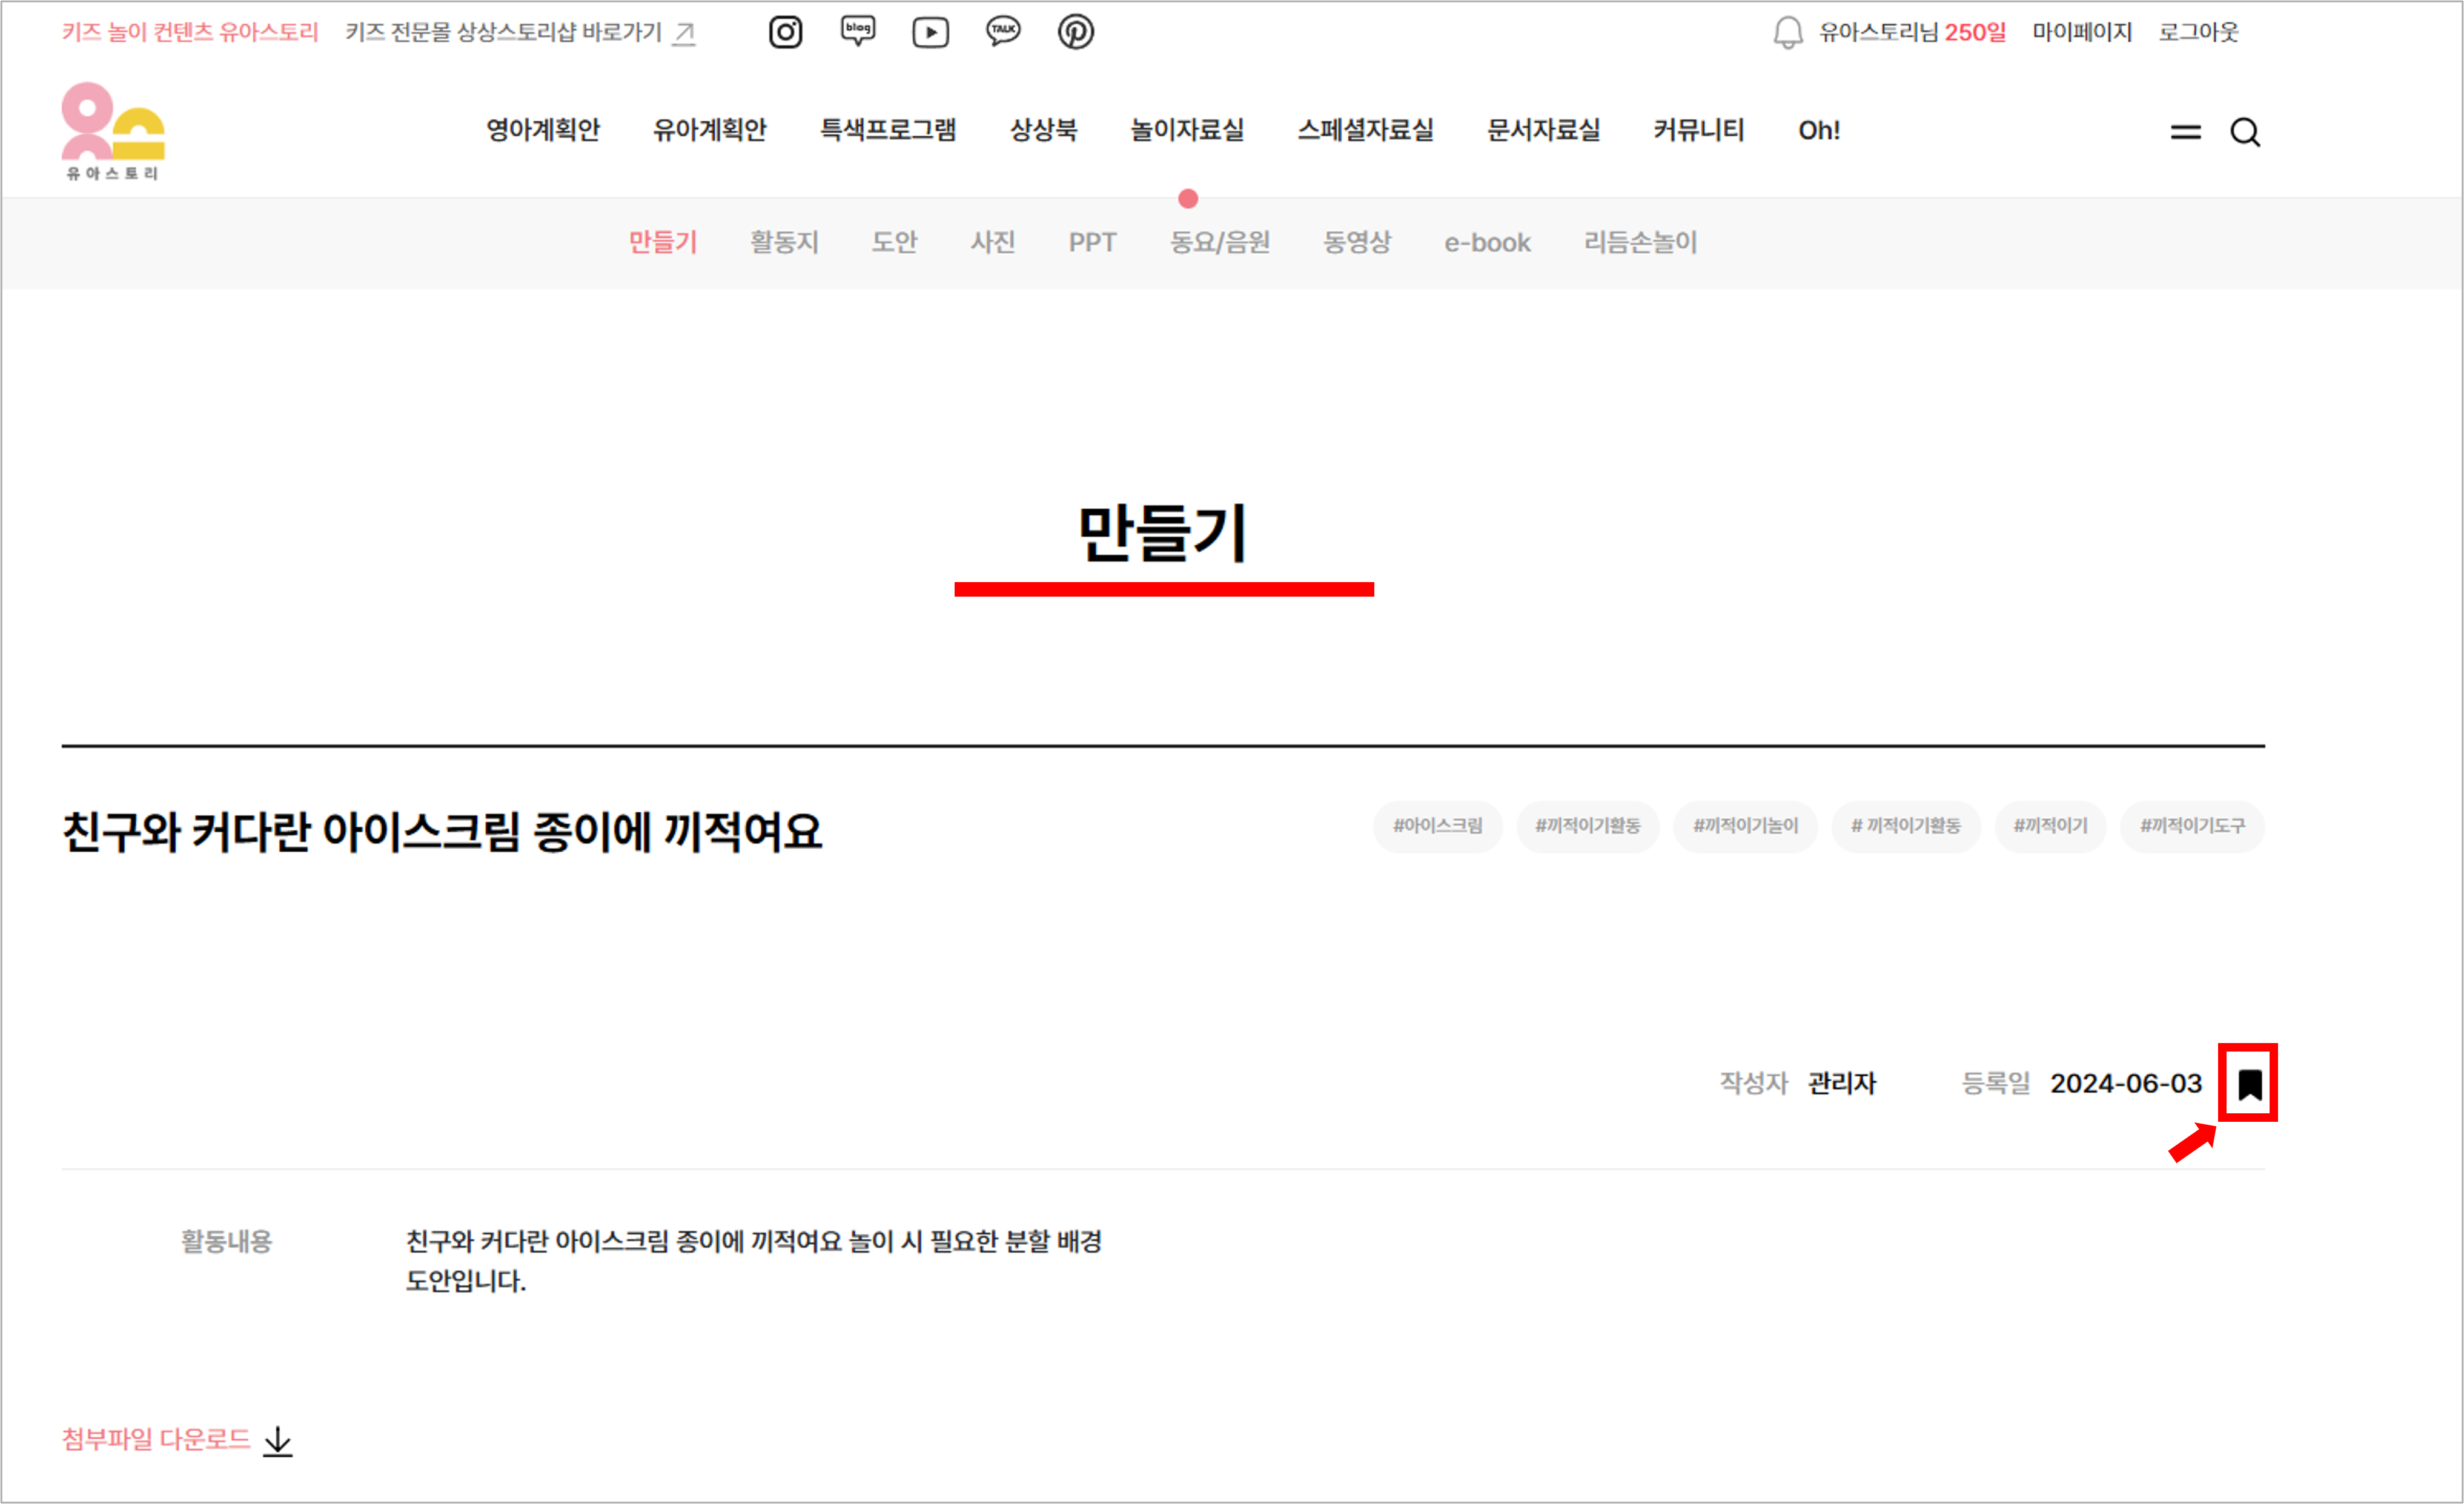The height and width of the screenshot is (1504, 2464).
Task: Click the 등록일 label
Action: point(1995,1084)
